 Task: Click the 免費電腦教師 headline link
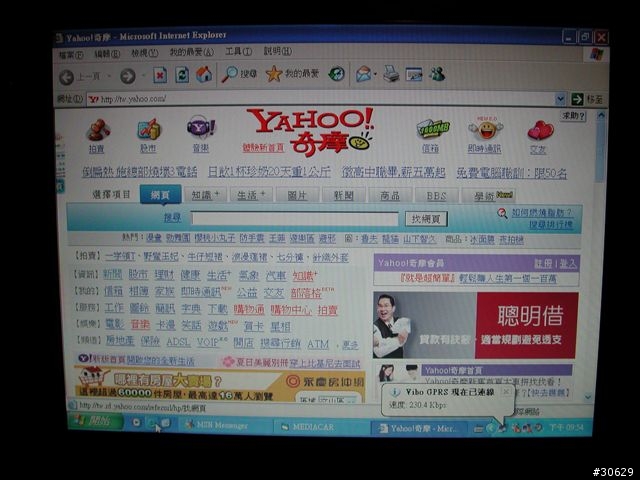[x=511, y=173]
